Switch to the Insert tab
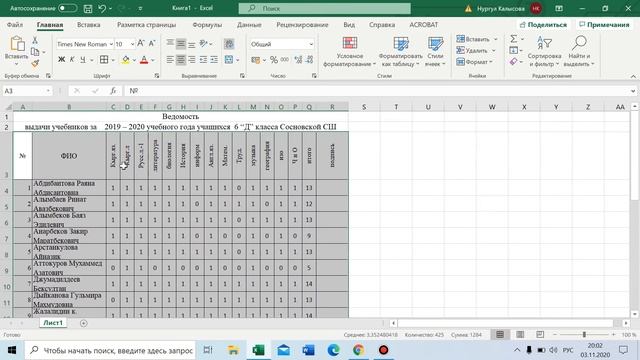 point(89,24)
